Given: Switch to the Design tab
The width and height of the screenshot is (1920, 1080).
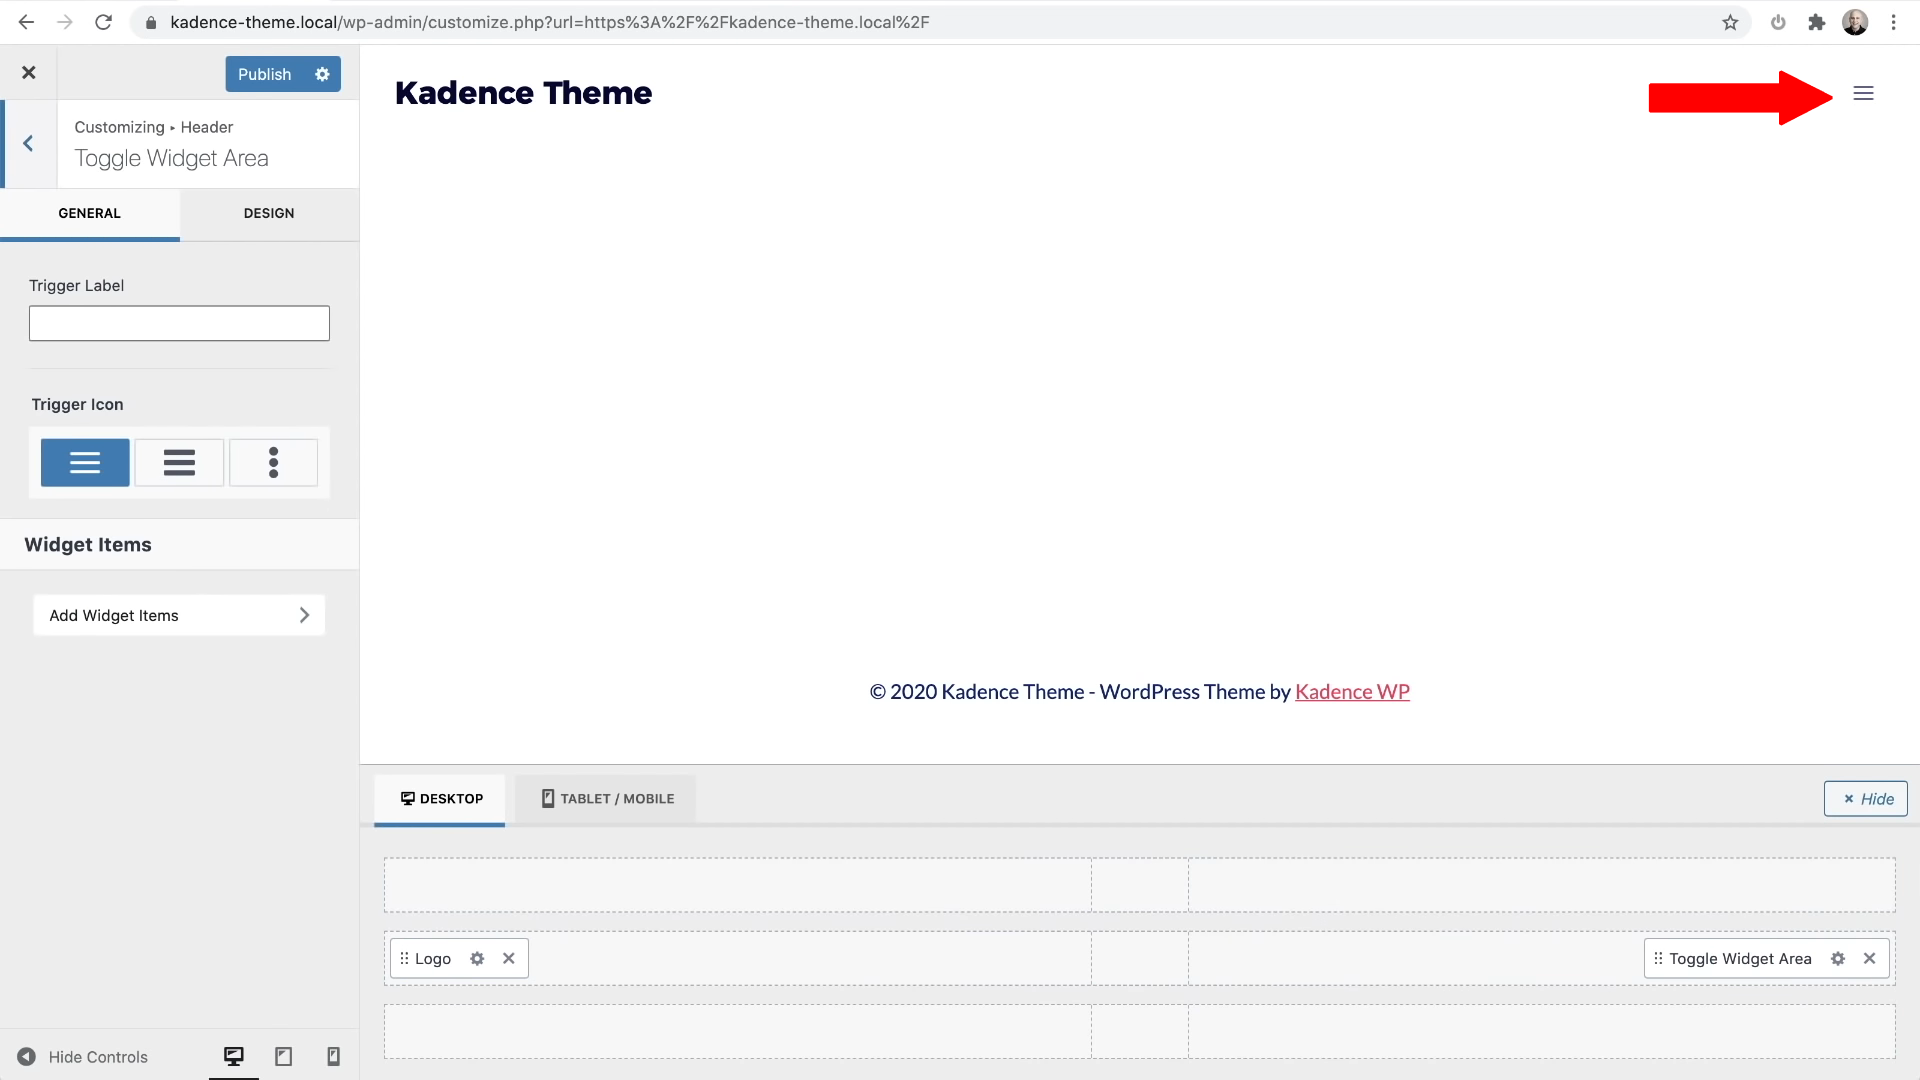Looking at the screenshot, I should coord(269,213).
